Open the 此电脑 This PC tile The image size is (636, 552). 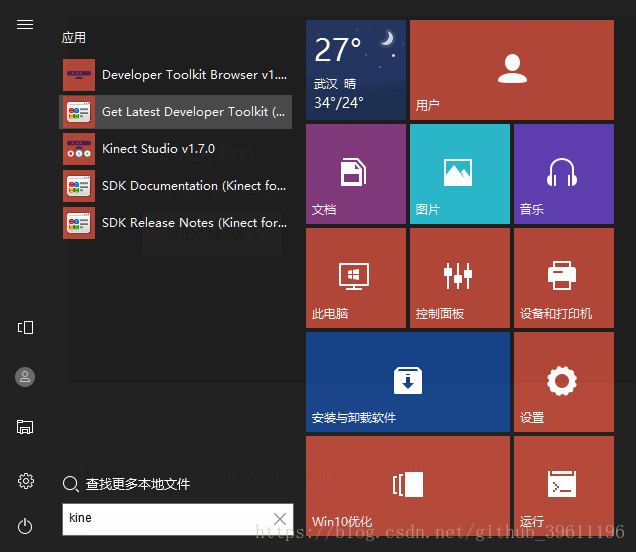356,278
